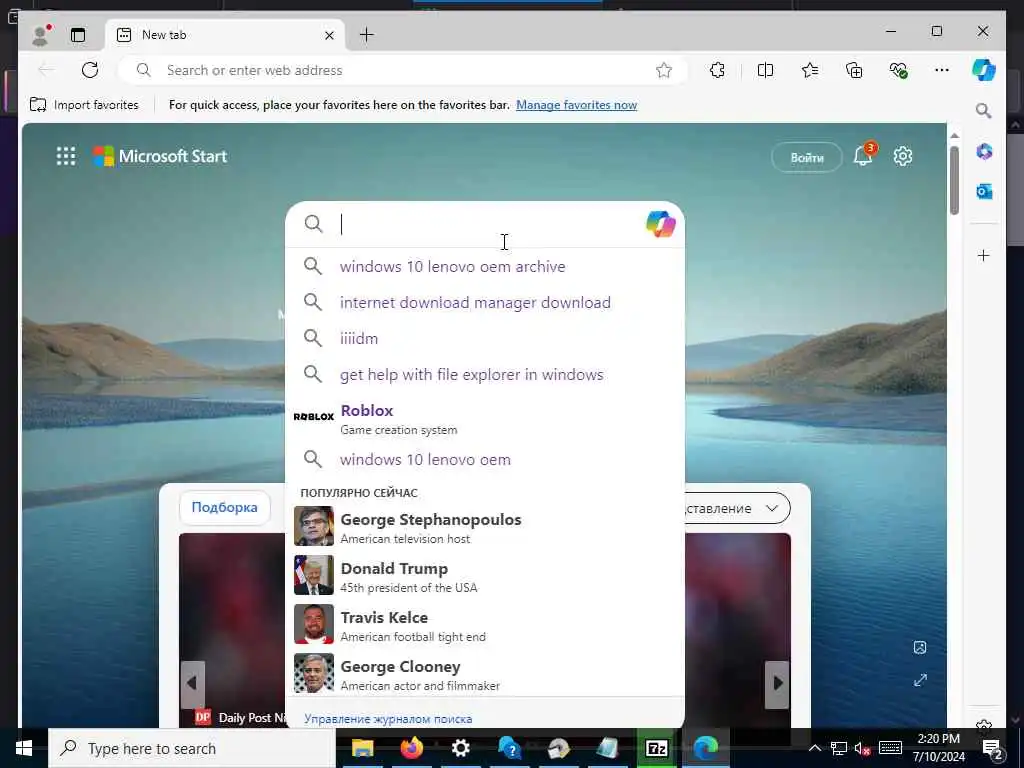
Task: Open trending Travis Kelce entry
Action: click(x=485, y=624)
